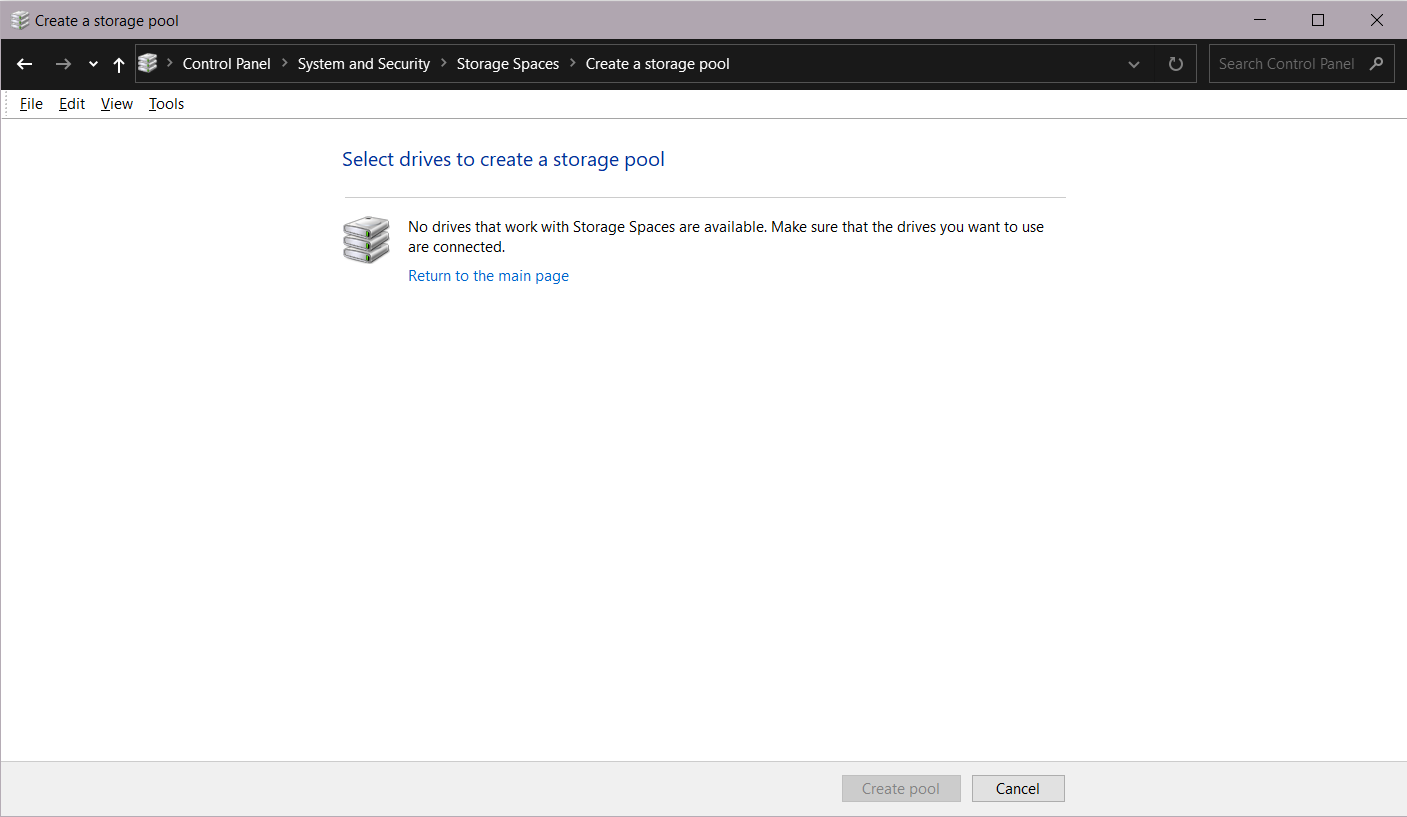Open the address bar history dropdown
This screenshot has height=817, width=1407.
[x=1134, y=64]
